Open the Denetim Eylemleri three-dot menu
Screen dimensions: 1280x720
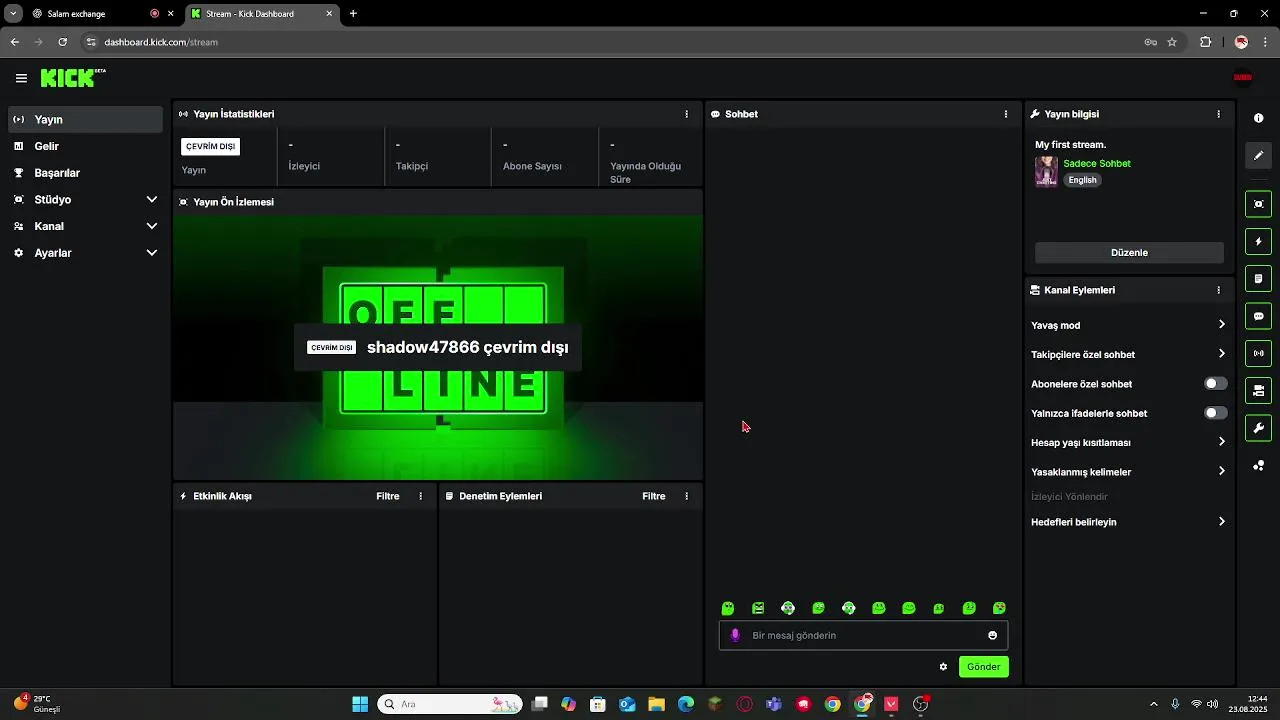[686, 496]
